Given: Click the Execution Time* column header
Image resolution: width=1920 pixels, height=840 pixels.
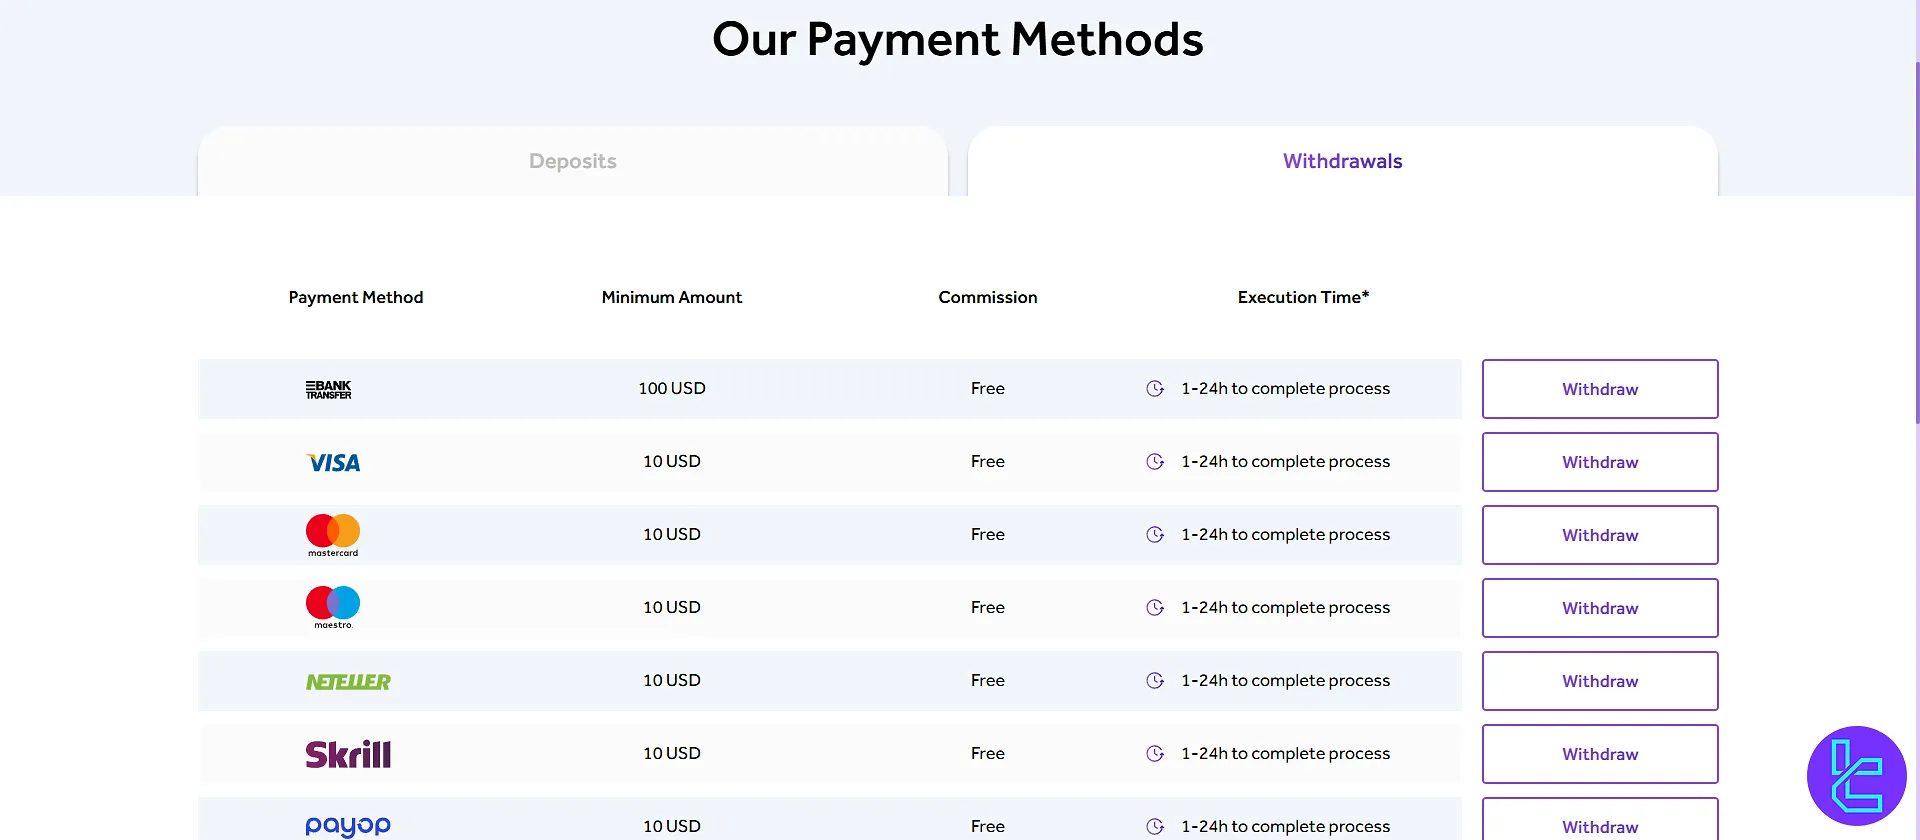Looking at the screenshot, I should (1303, 297).
